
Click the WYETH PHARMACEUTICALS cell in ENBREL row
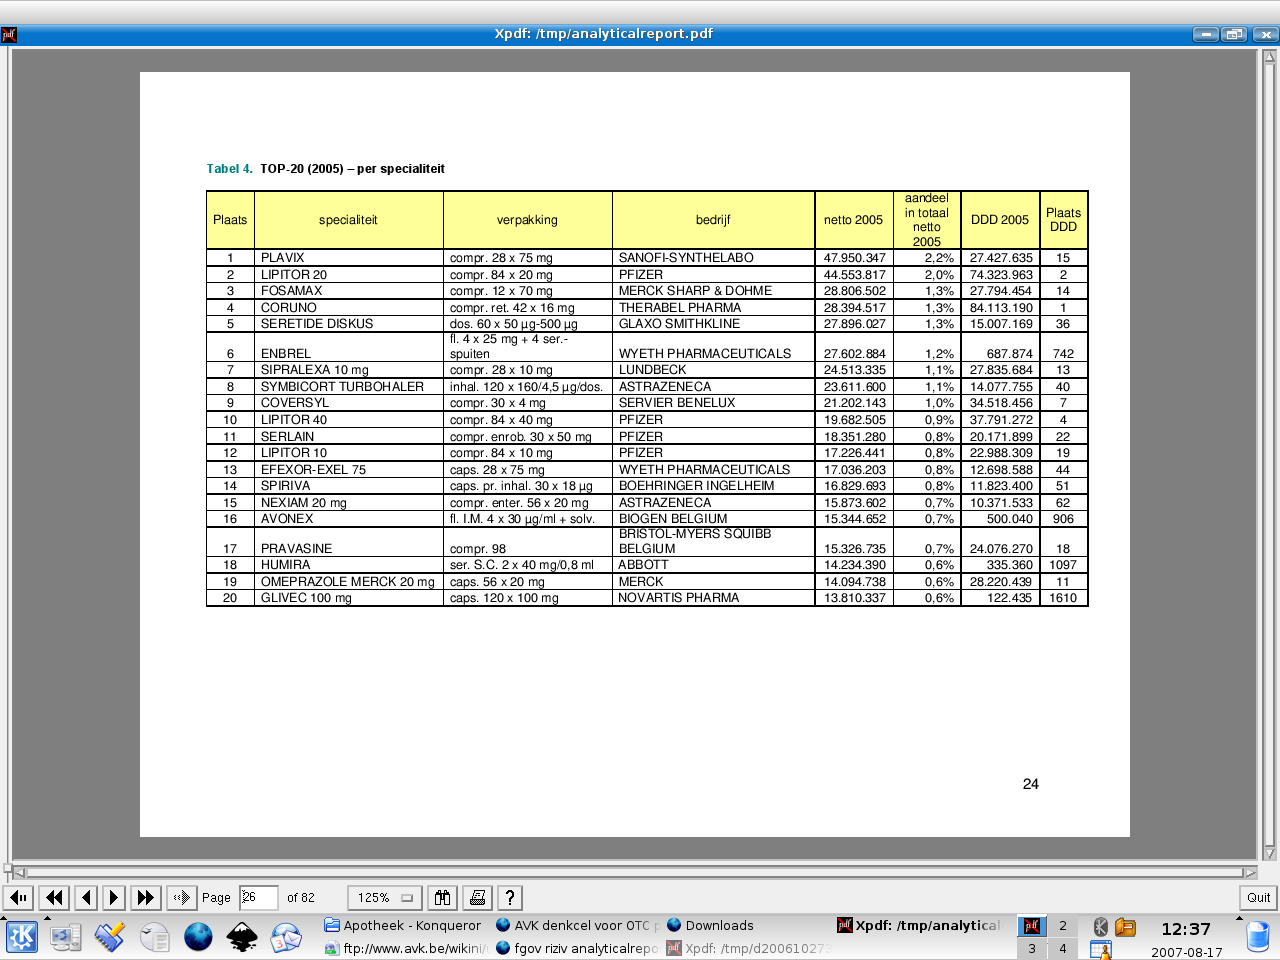coord(713,347)
